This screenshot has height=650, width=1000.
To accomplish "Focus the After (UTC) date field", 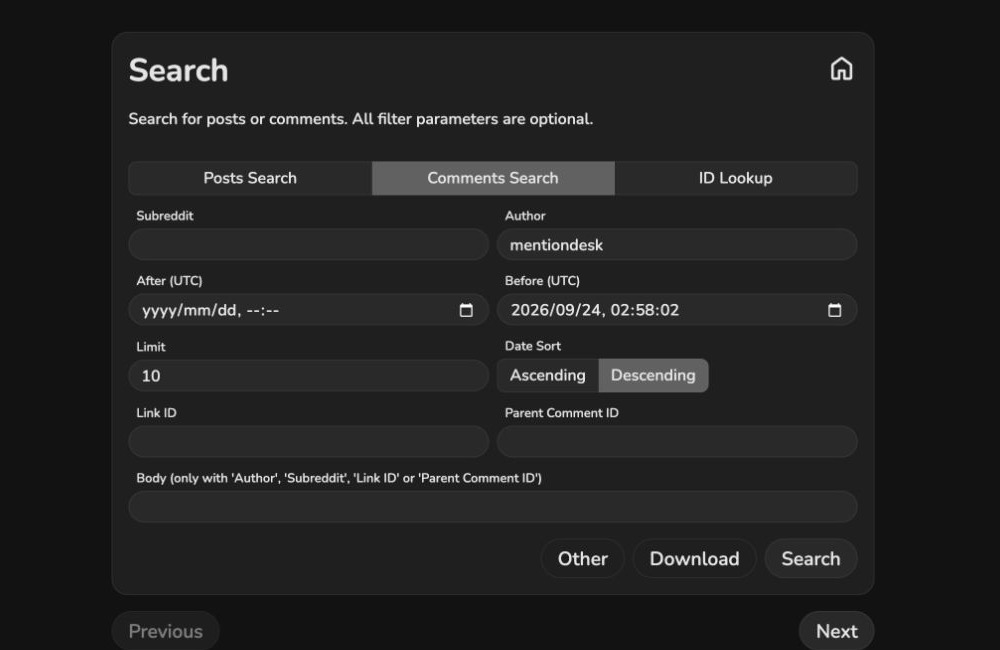I will [309, 310].
